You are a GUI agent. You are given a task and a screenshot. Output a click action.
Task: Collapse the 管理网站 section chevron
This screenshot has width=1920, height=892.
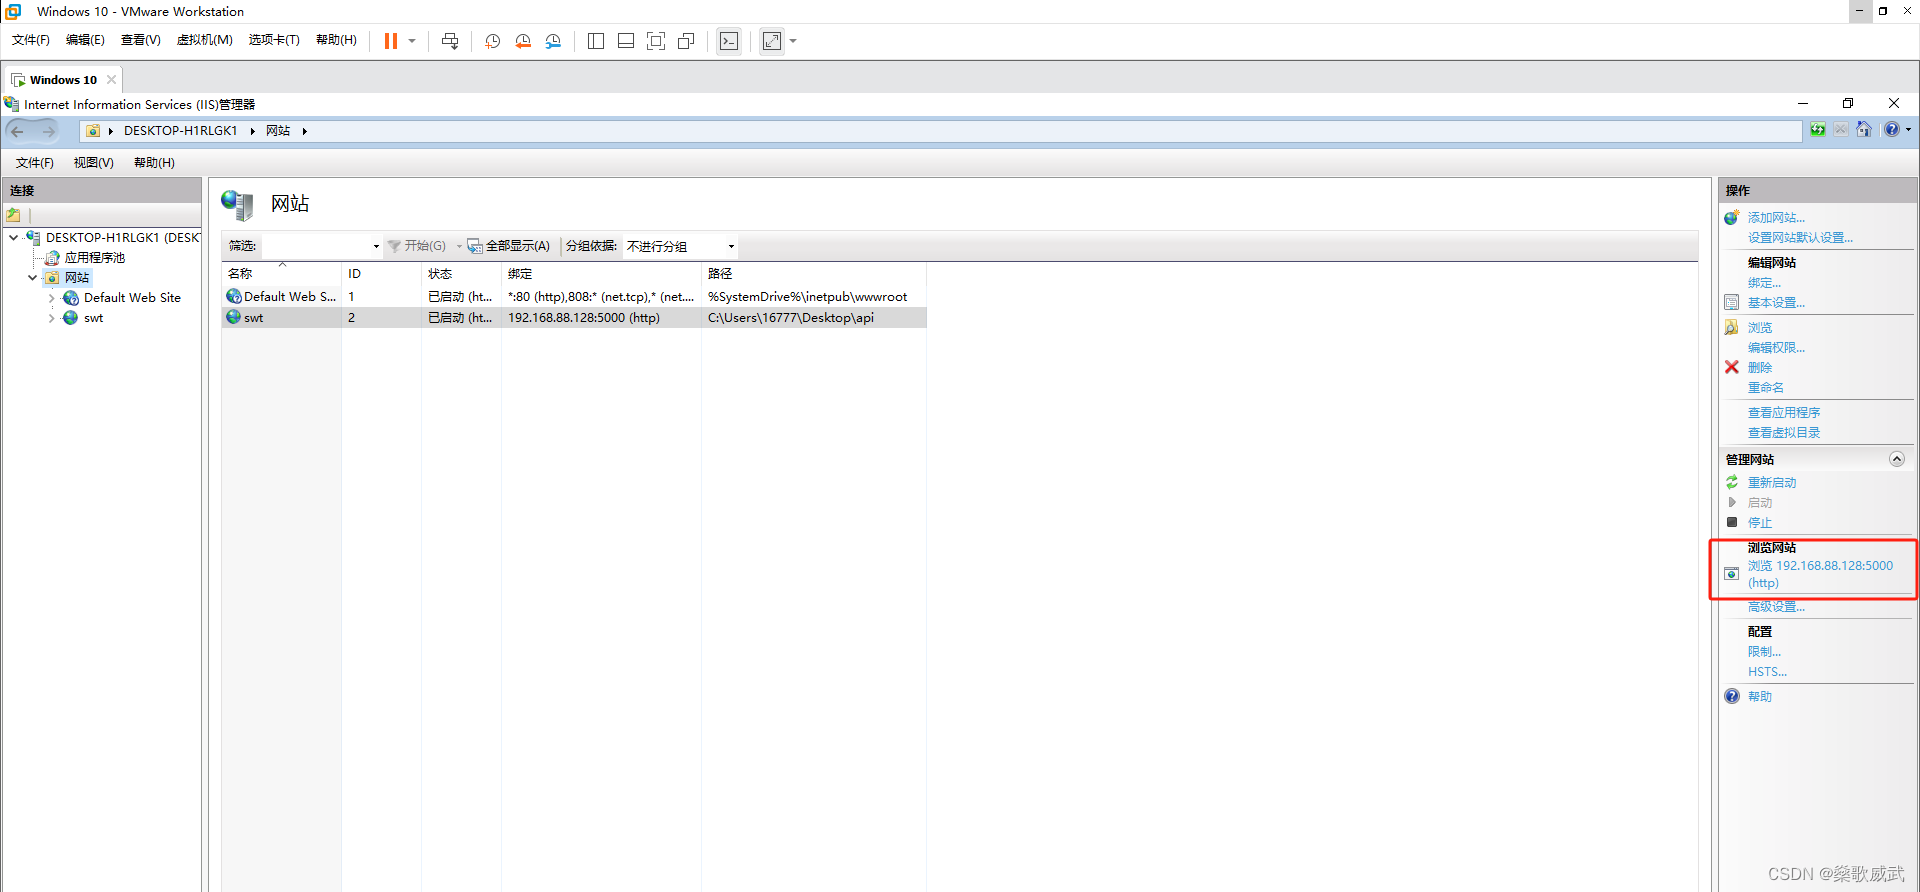1897,459
